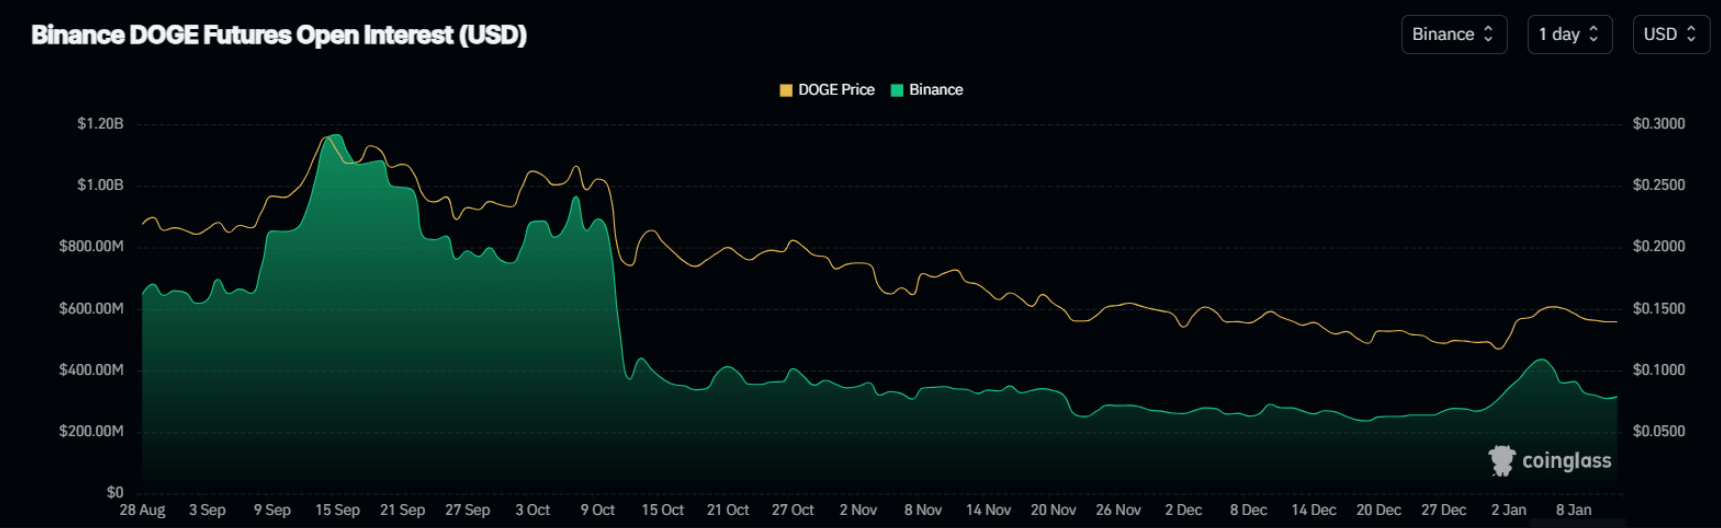1721x528 pixels.
Task: Click the $1.00B left axis label
Action: 100,185
